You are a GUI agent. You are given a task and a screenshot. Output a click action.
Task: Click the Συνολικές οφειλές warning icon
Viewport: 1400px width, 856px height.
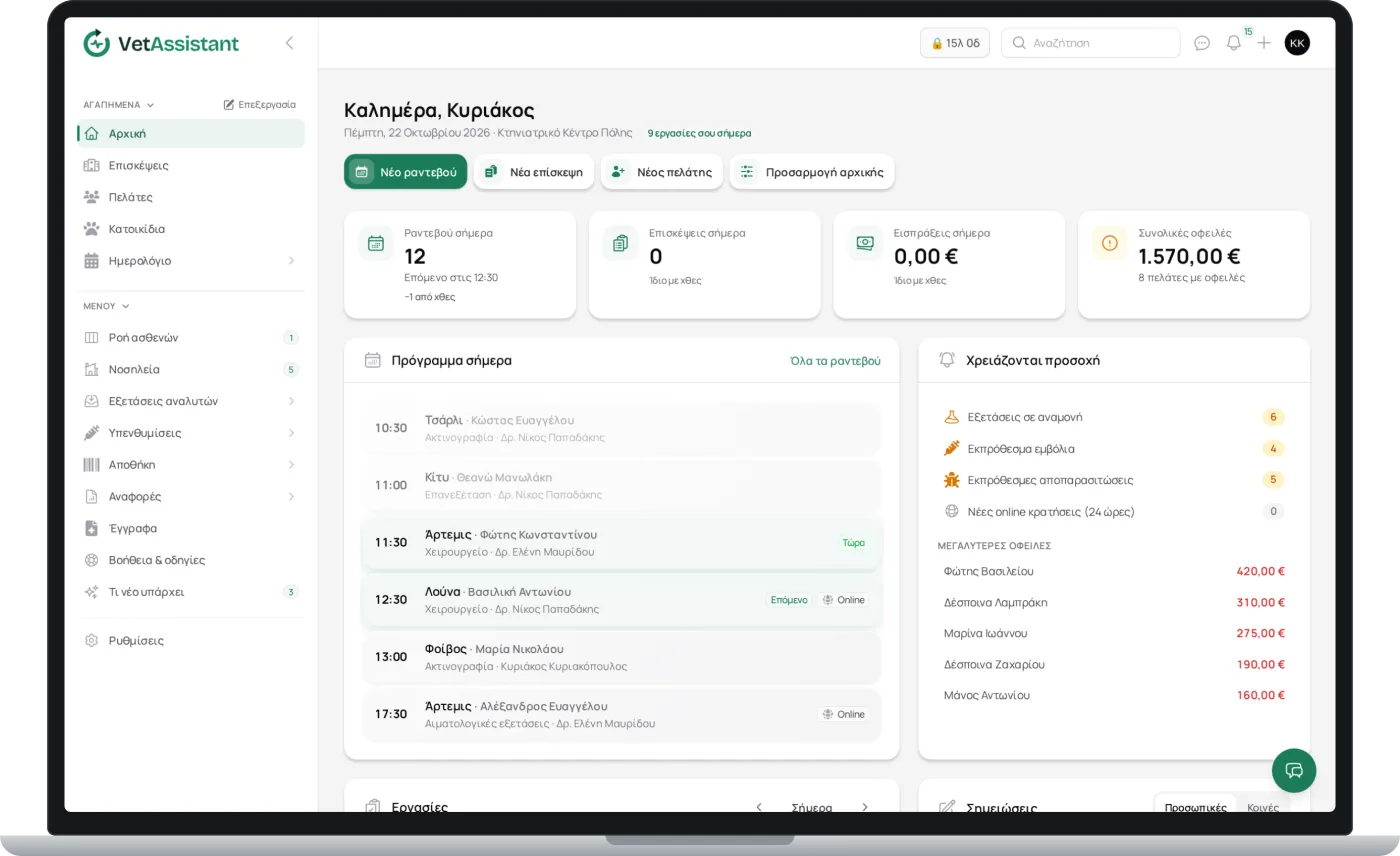(1109, 243)
